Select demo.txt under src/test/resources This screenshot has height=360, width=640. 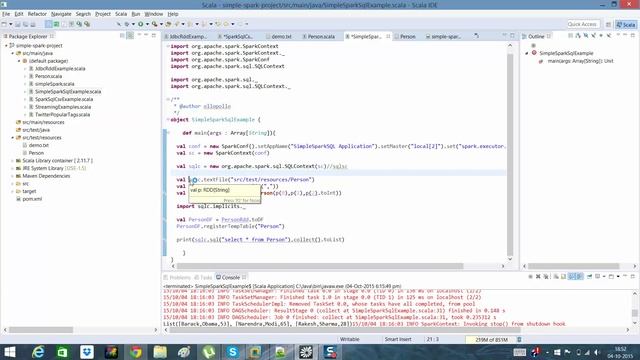[x=38, y=145]
